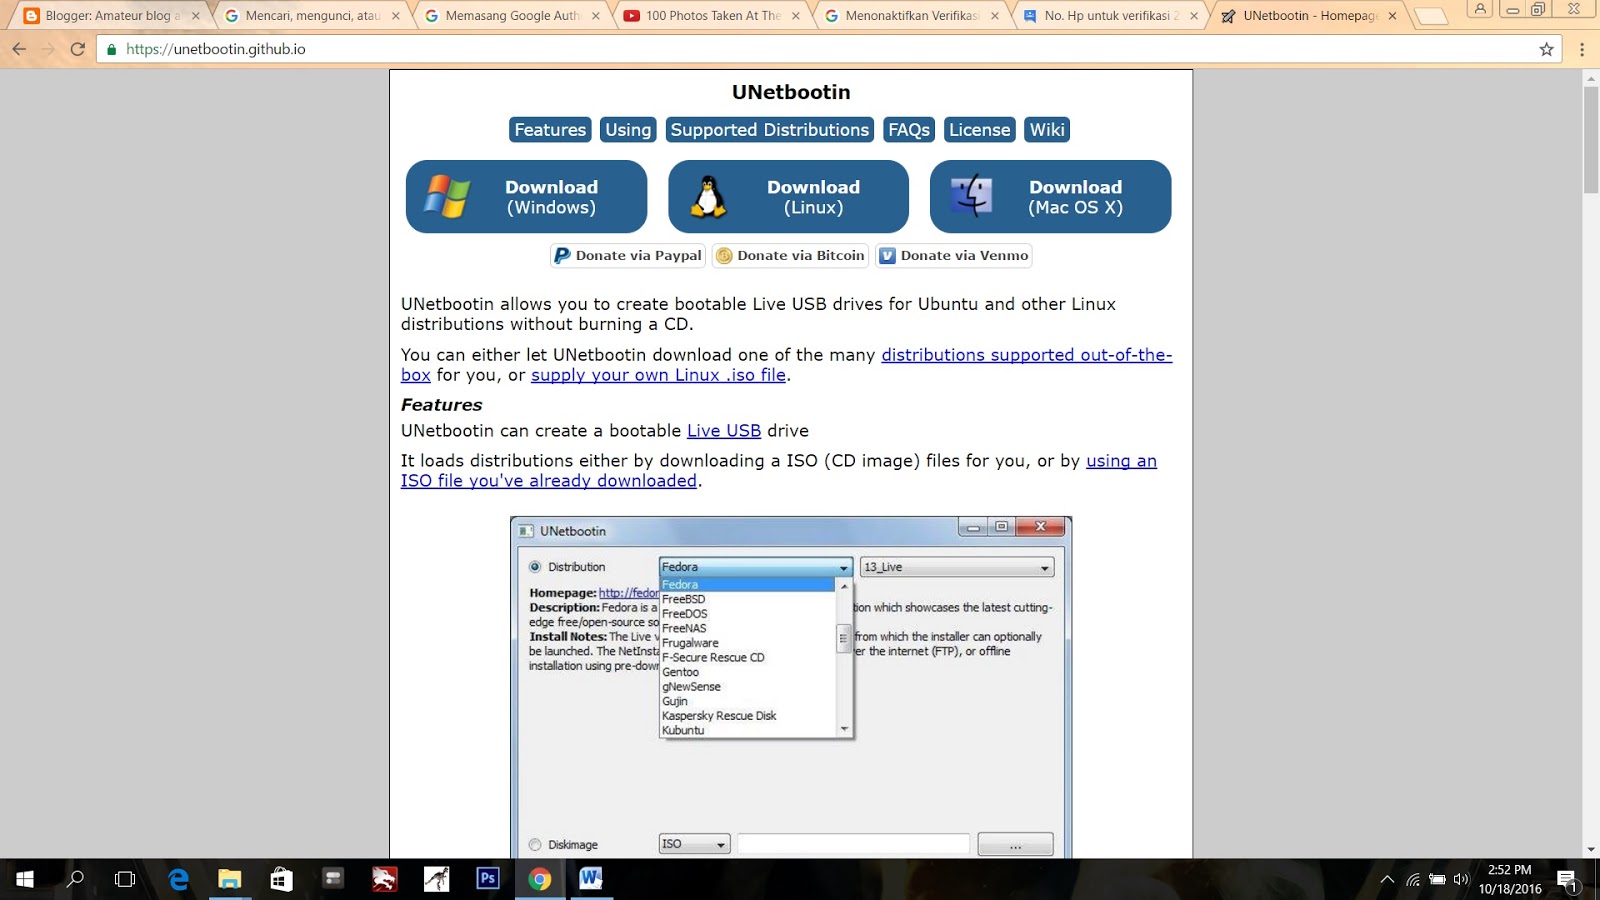Open the Wiki page button
The image size is (1600, 900).
pyautogui.click(x=1047, y=130)
